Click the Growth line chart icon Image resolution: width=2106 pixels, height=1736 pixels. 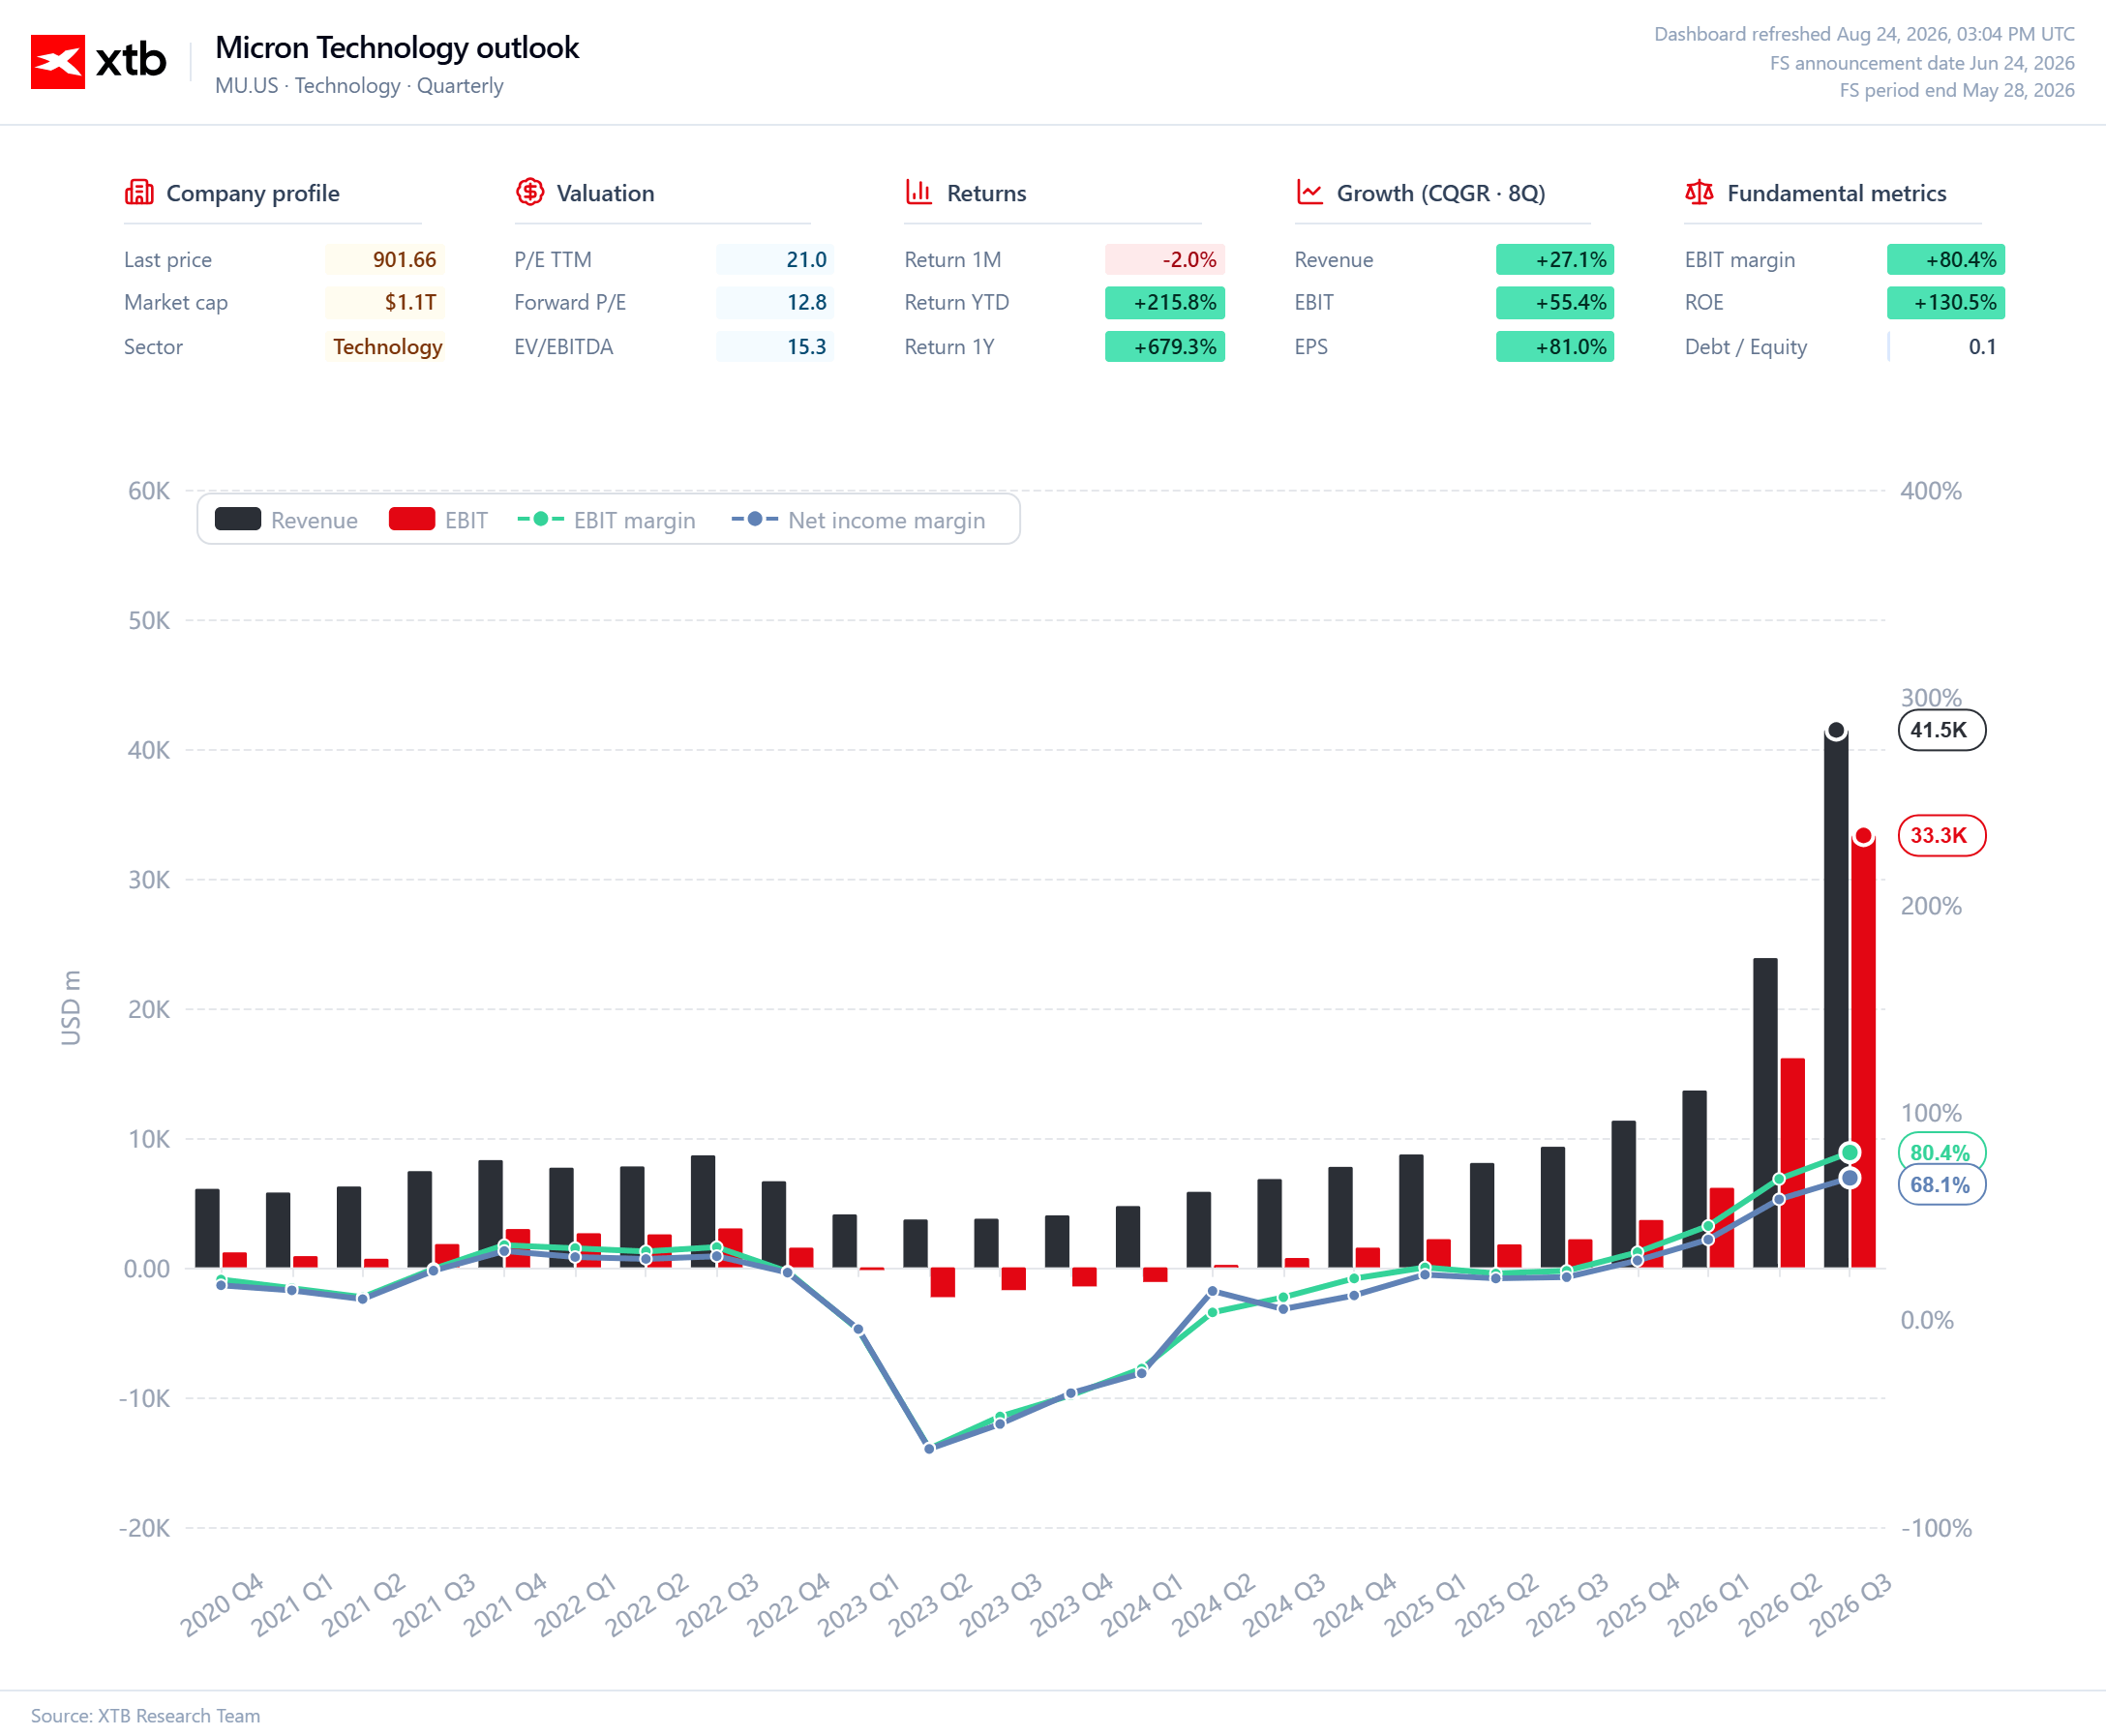click(1309, 192)
